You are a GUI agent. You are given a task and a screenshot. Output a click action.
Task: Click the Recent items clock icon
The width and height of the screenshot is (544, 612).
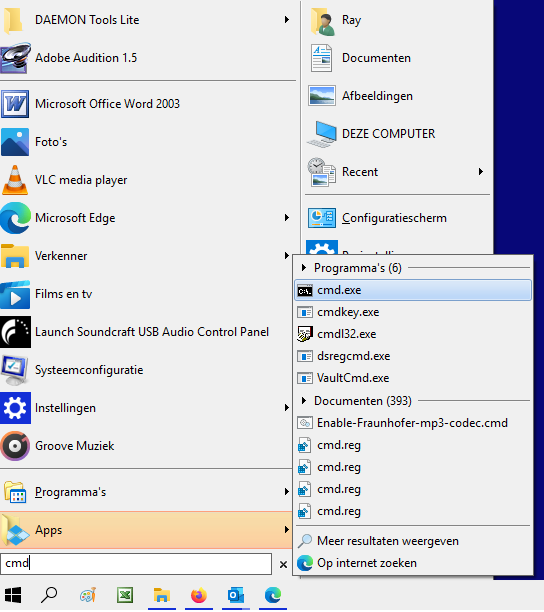[322, 172]
